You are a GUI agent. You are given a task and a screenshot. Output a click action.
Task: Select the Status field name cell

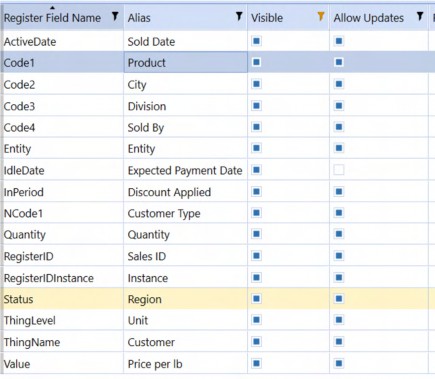pos(63,299)
